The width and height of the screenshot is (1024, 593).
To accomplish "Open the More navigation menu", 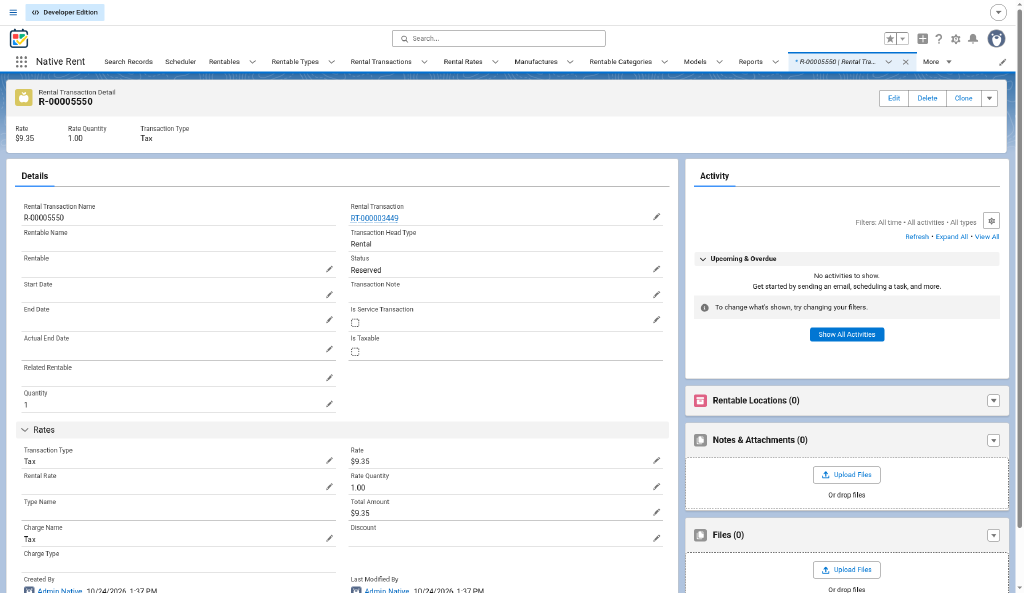I will (x=937, y=62).
